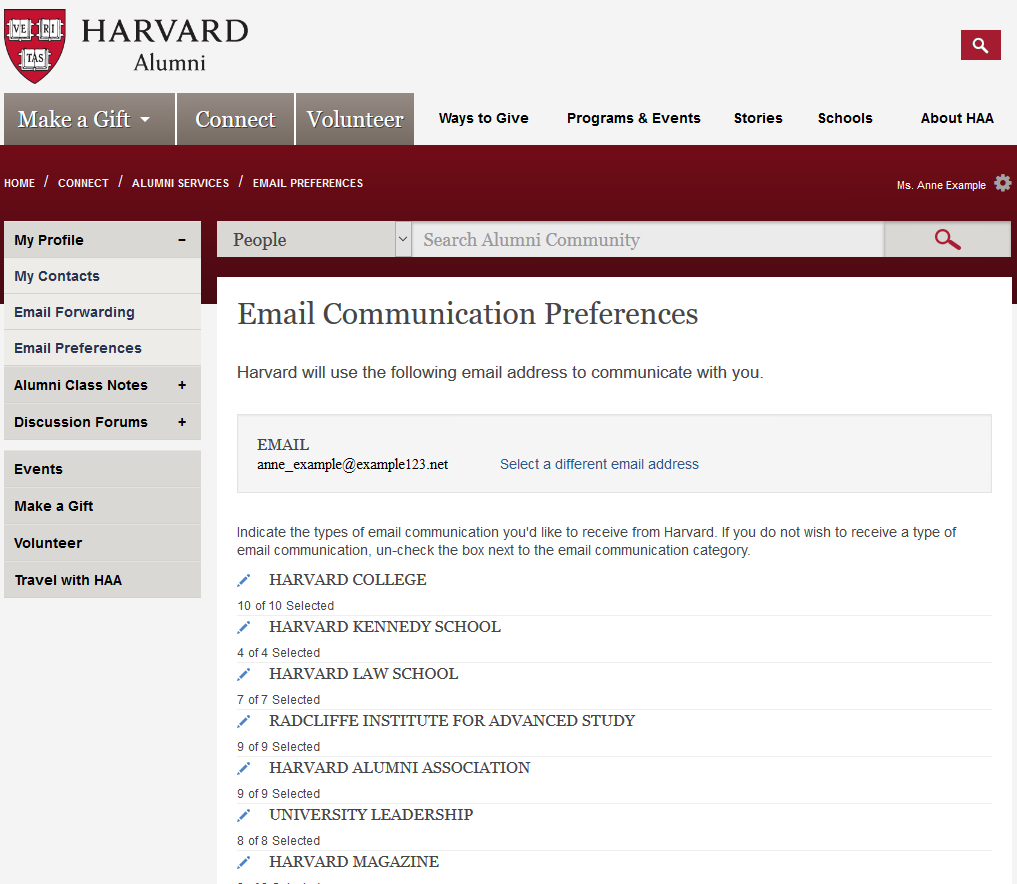Open Make a Gift in the sidebar
This screenshot has width=1017, height=884.
[102, 506]
